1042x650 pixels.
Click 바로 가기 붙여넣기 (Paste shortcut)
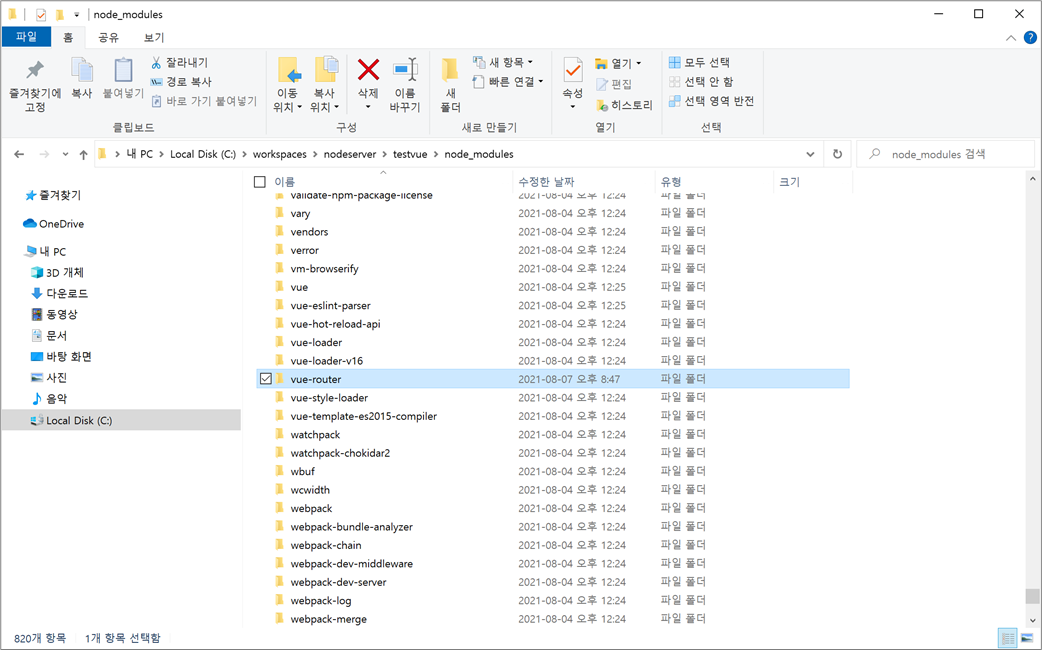tap(203, 101)
